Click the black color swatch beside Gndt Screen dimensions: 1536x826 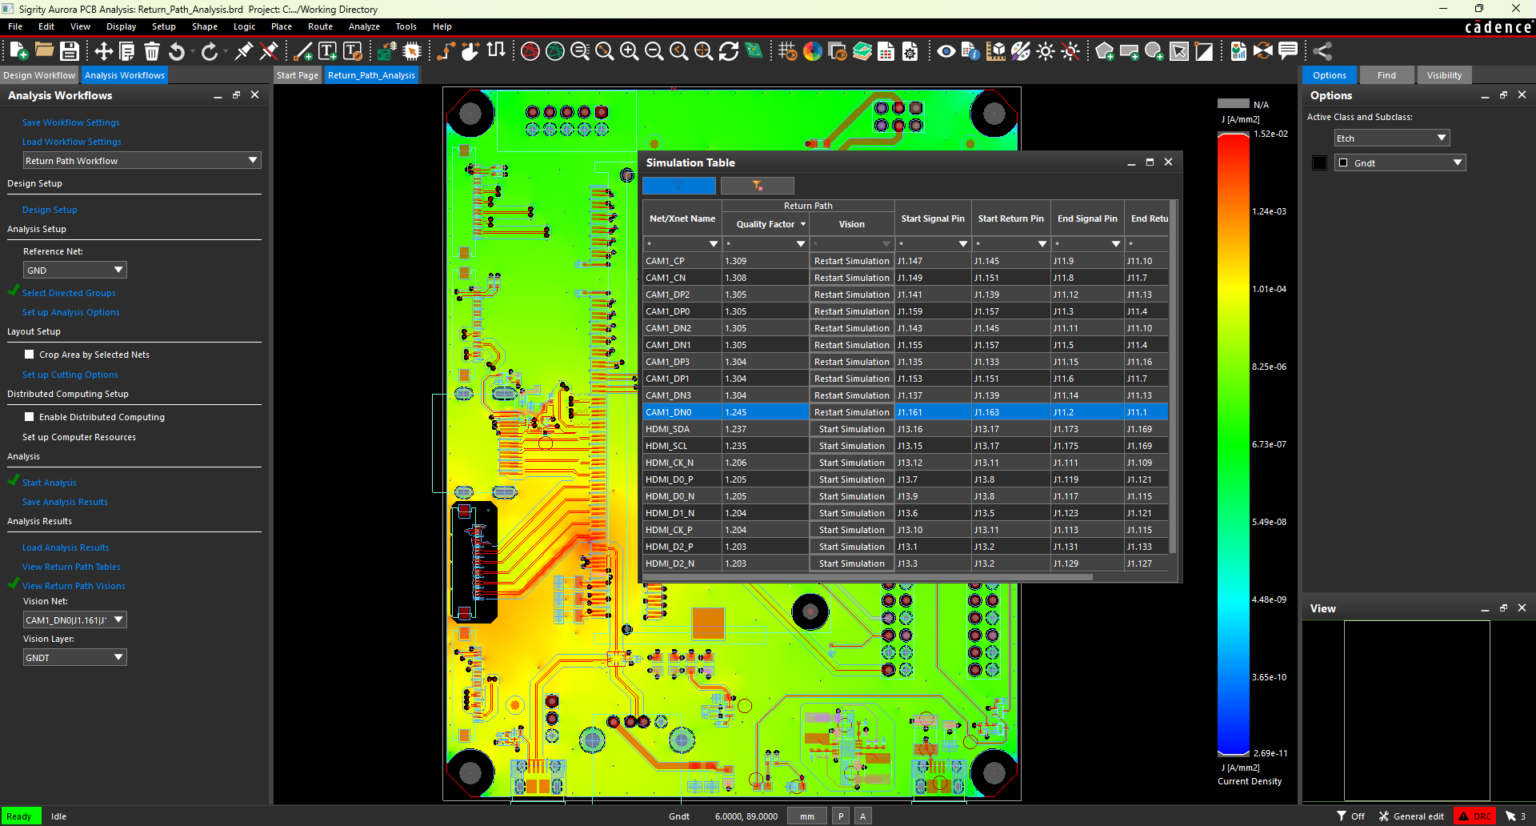point(1319,163)
